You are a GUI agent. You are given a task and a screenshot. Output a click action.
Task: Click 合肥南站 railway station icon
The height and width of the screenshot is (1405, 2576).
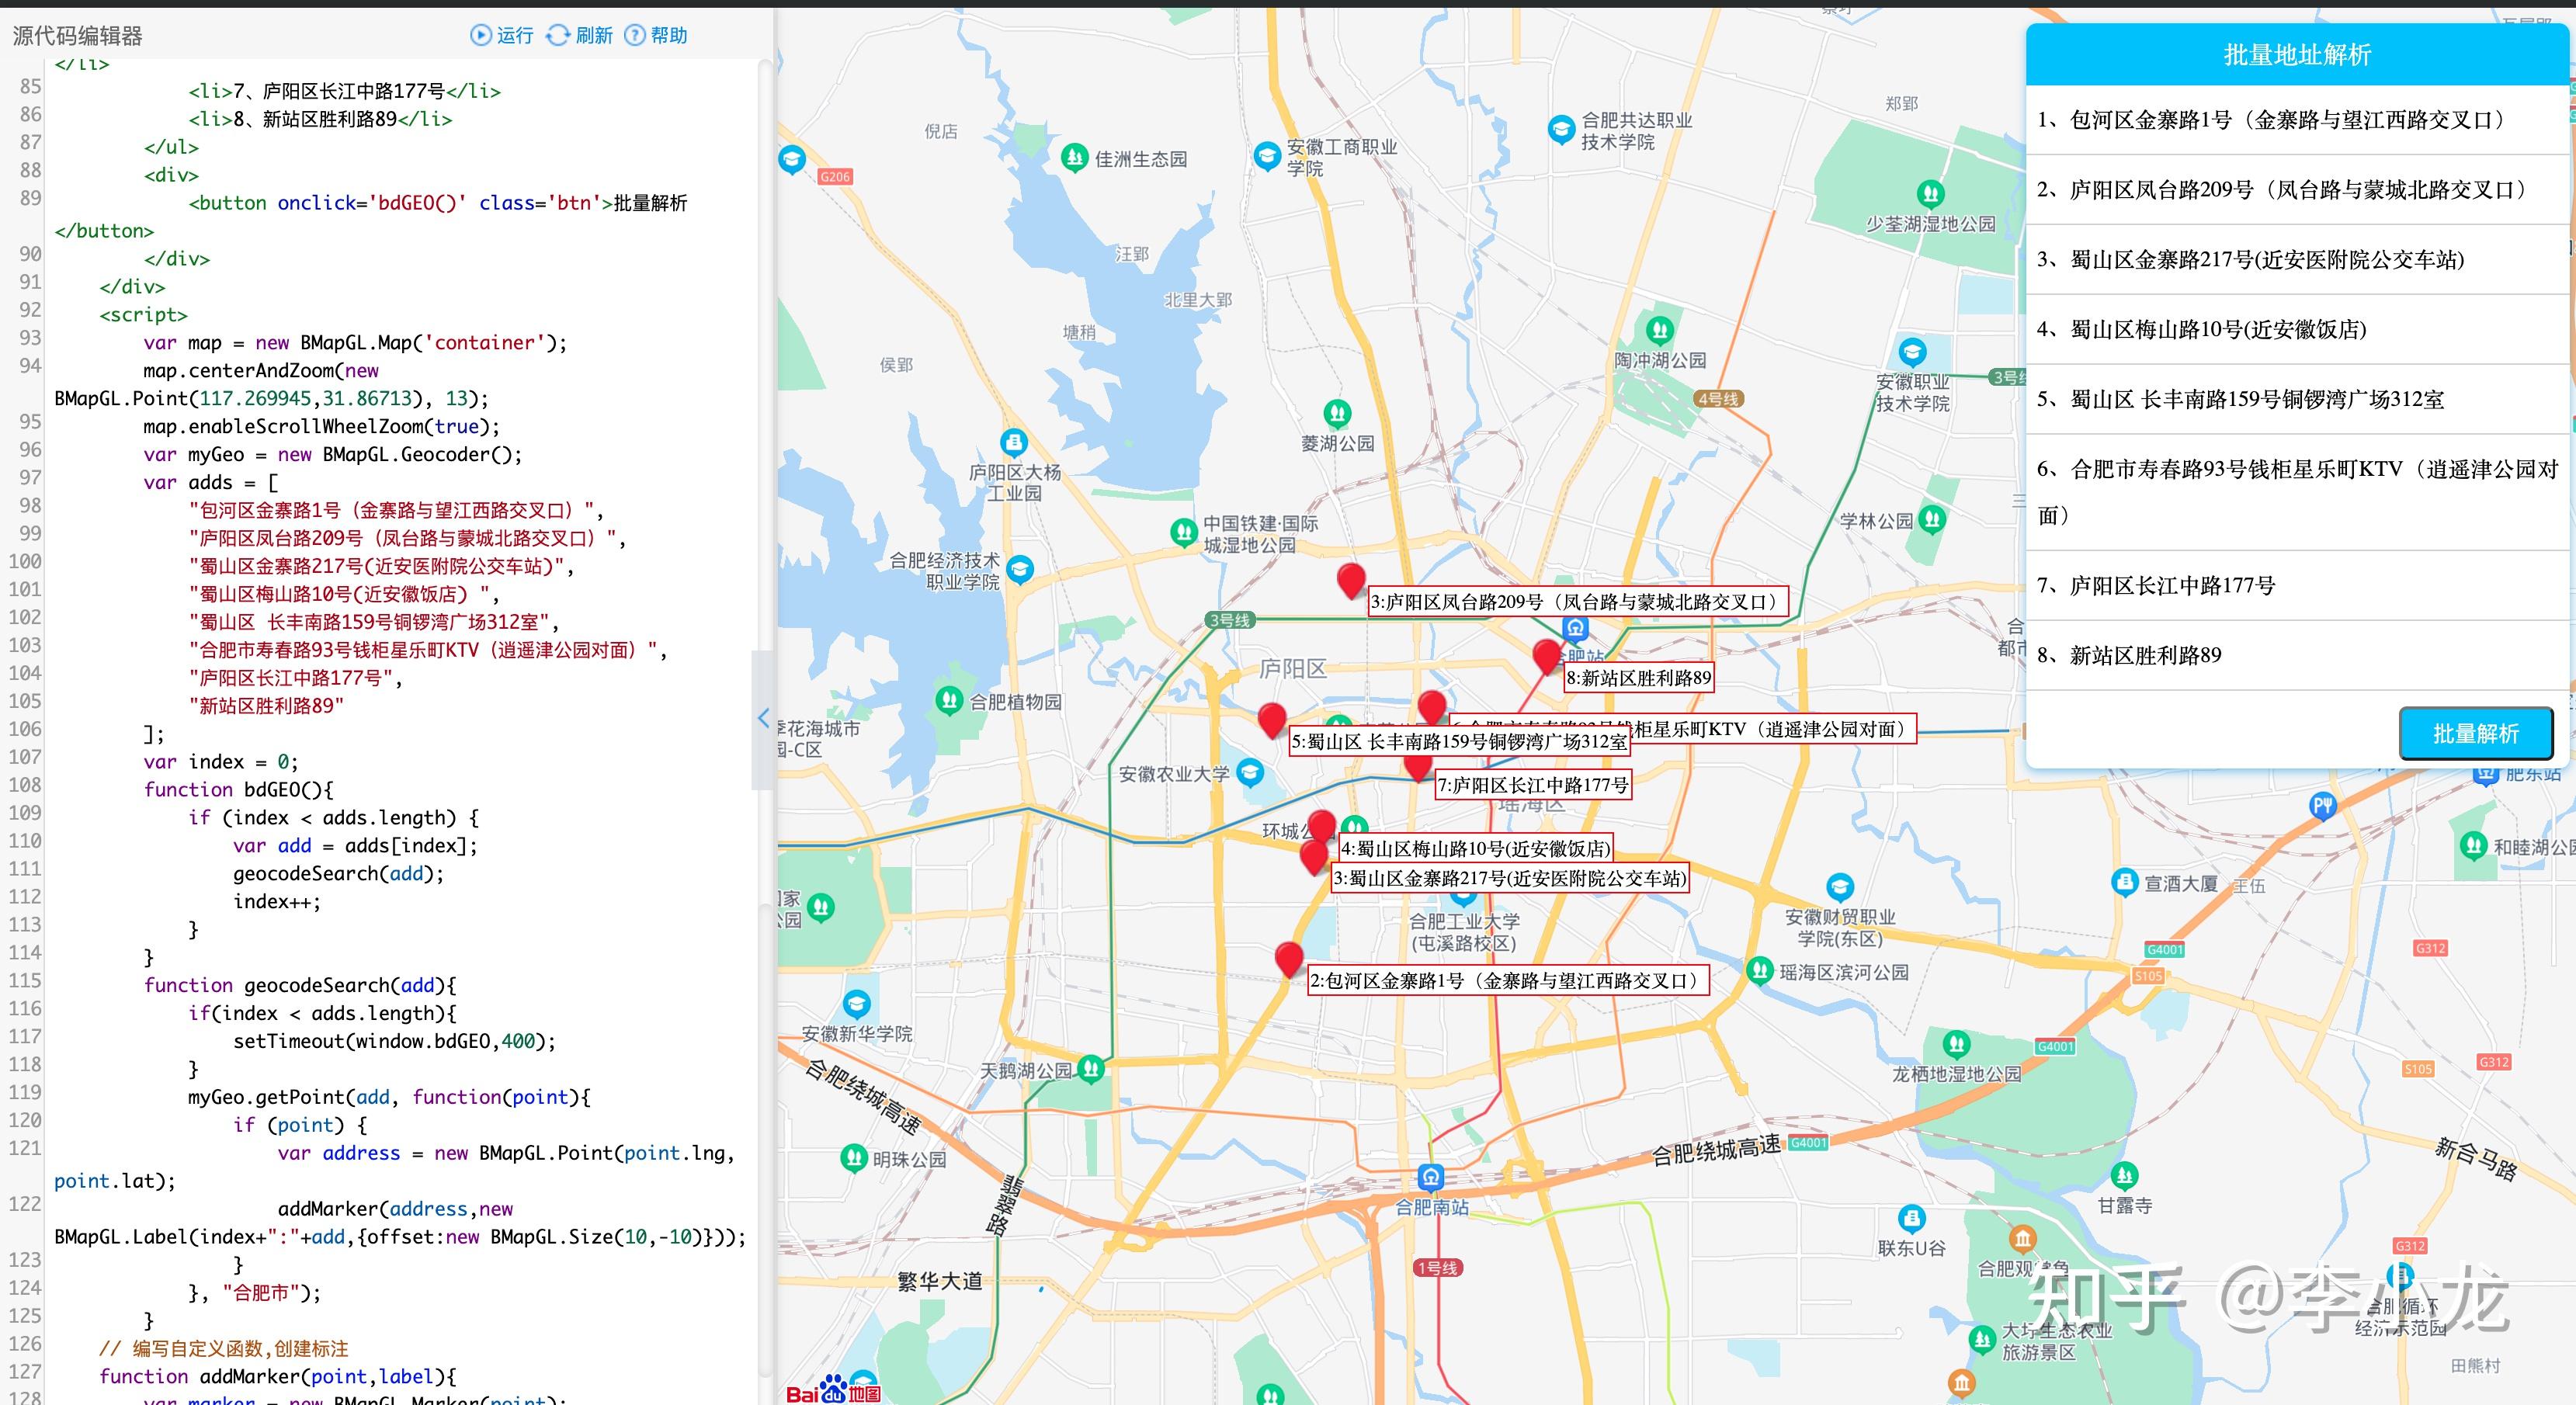coord(1431,1177)
